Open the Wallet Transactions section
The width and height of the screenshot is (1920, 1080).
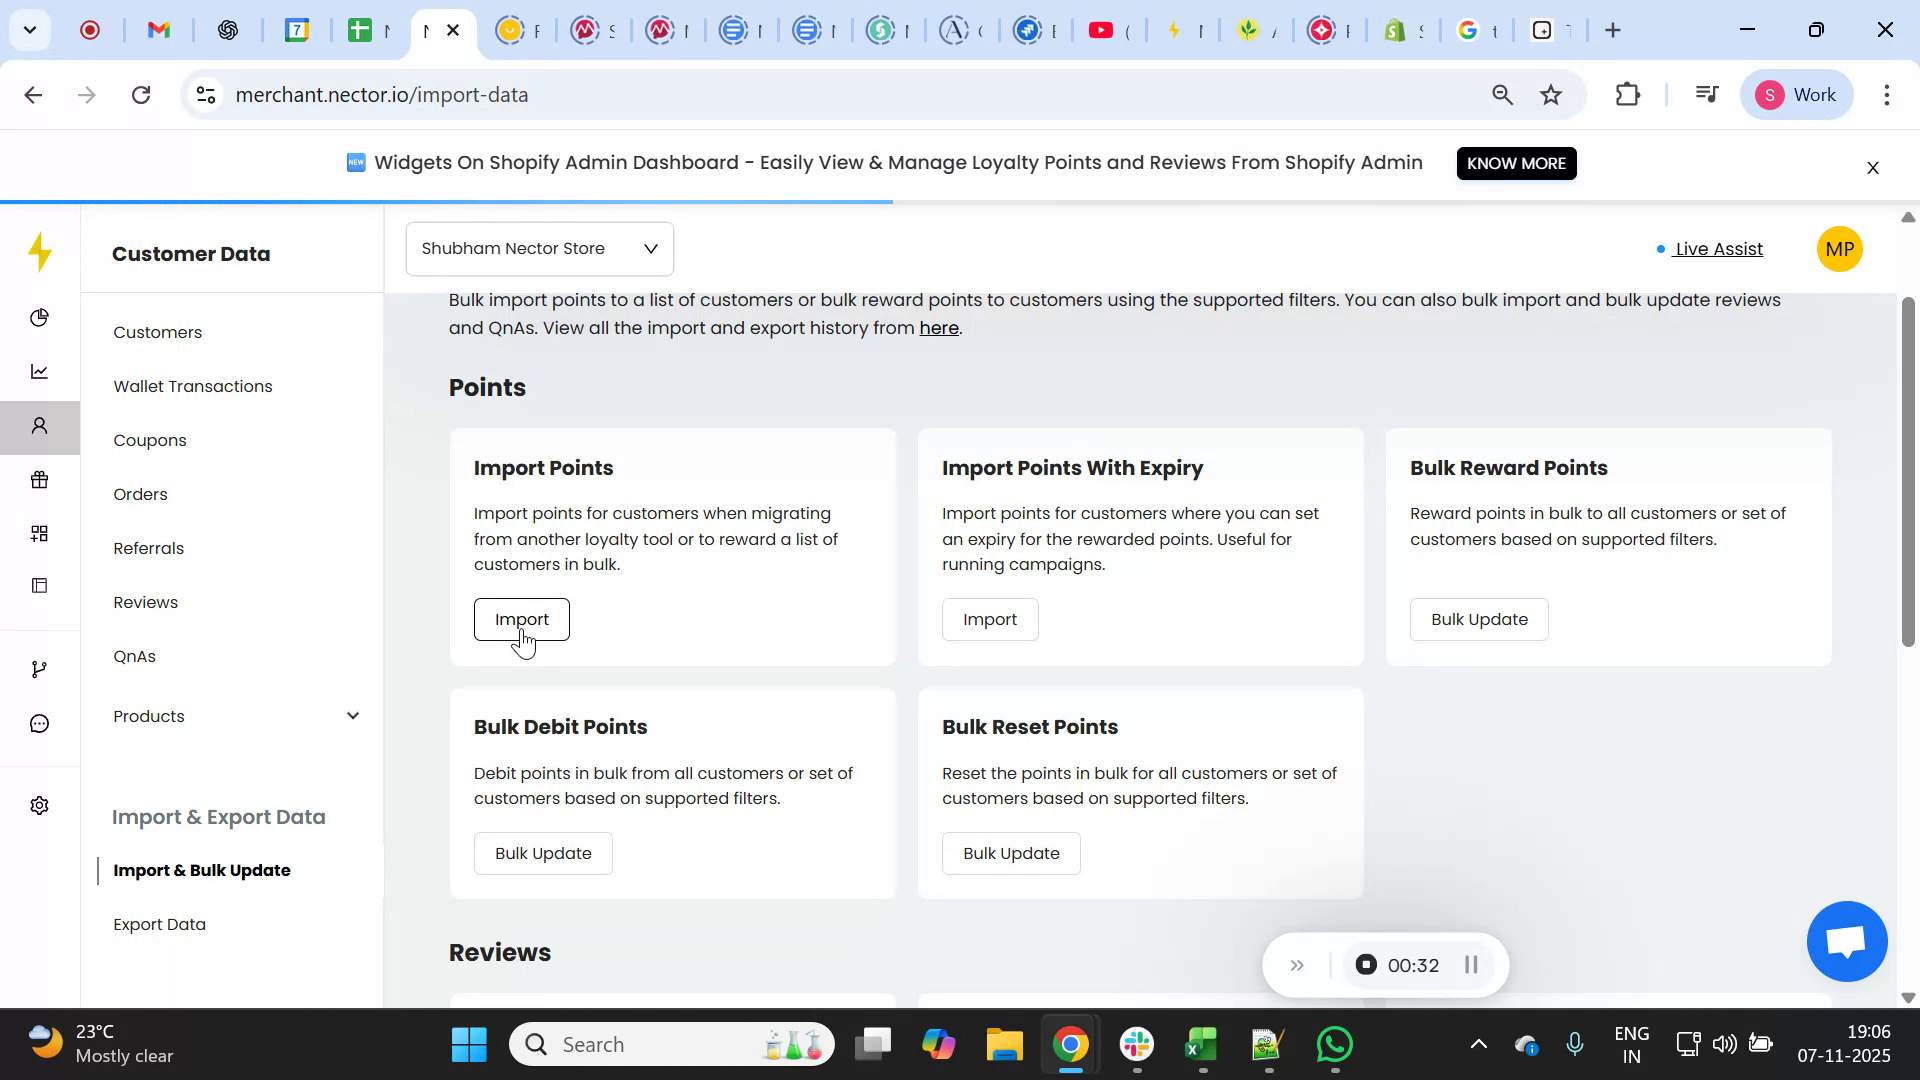[192, 386]
